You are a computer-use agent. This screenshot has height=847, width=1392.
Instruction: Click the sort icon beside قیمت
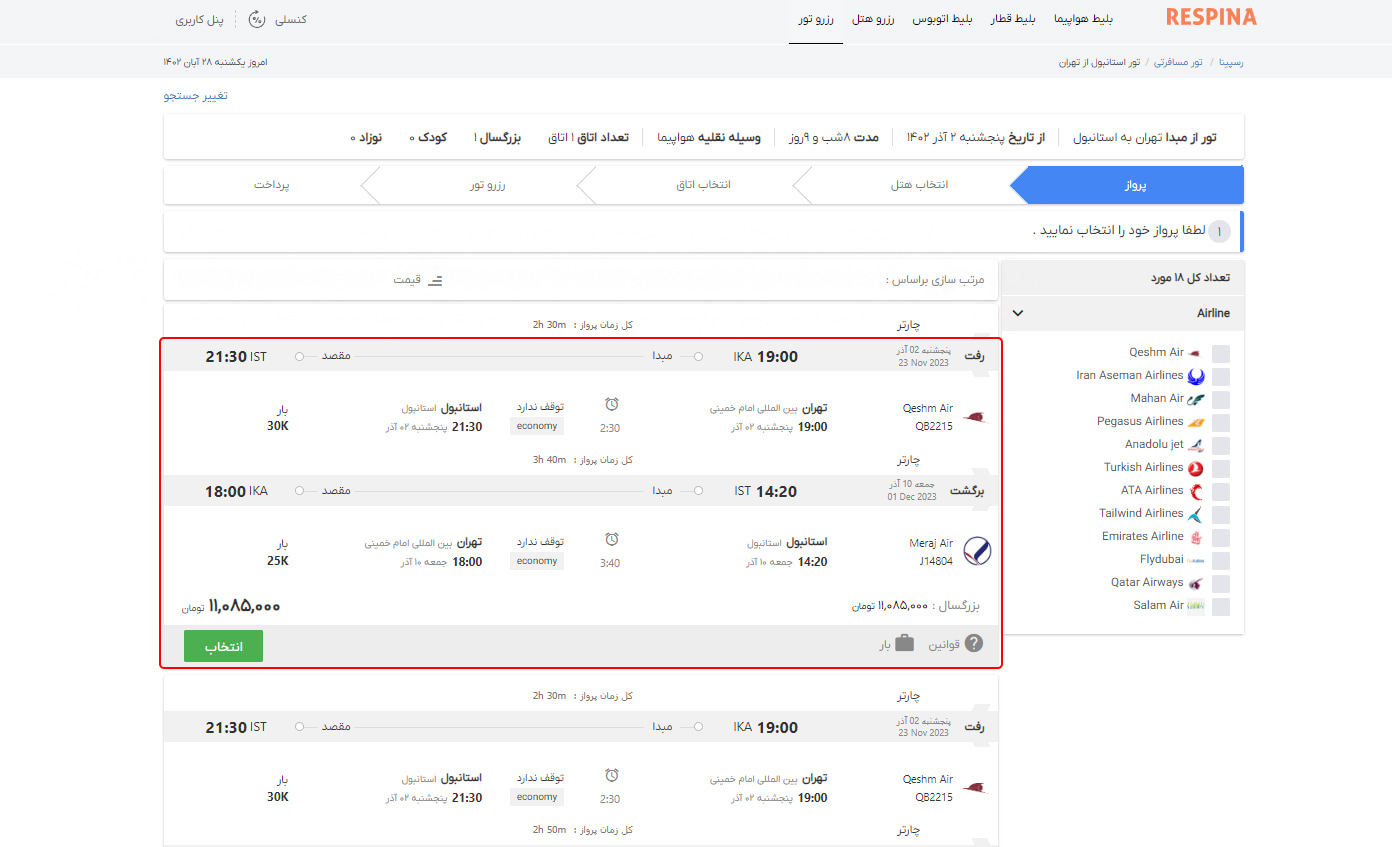click(x=433, y=281)
